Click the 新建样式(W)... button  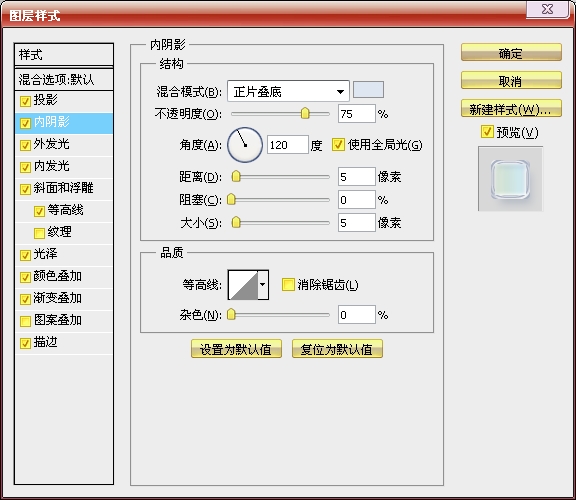click(511, 109)
